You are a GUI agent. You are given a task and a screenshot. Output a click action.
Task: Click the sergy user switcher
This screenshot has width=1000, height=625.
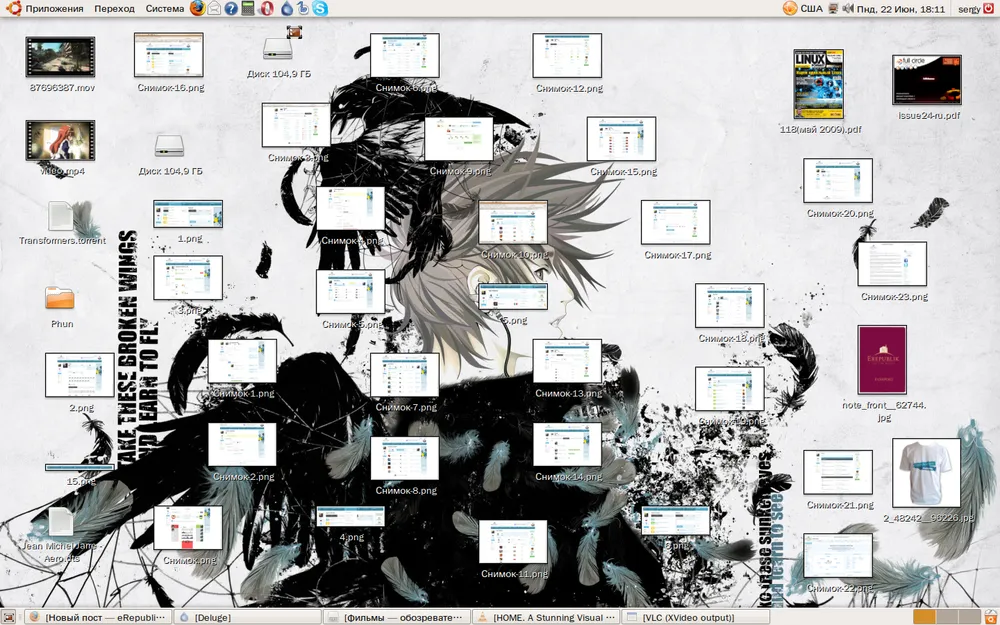pos(968,9)
